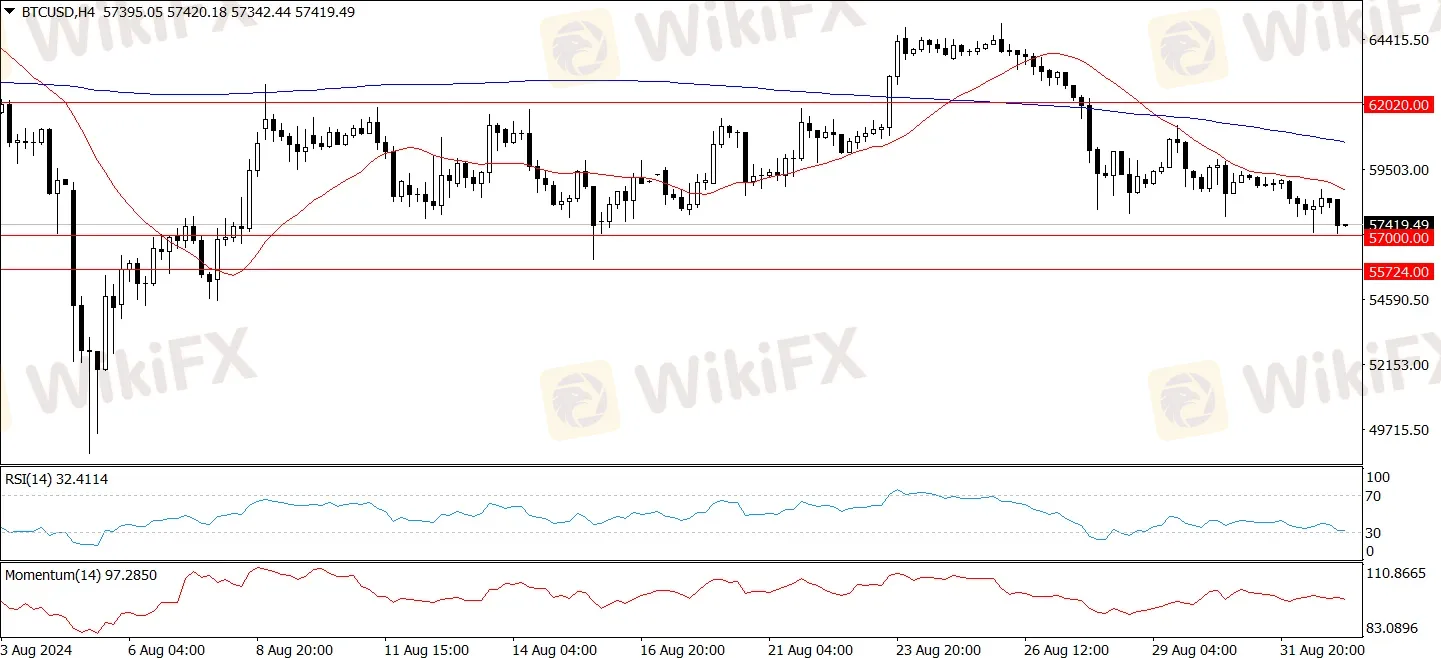Click the RSI 100 scale label
The width and height of the screenshot is (1441, 658).
[1377, 478]
